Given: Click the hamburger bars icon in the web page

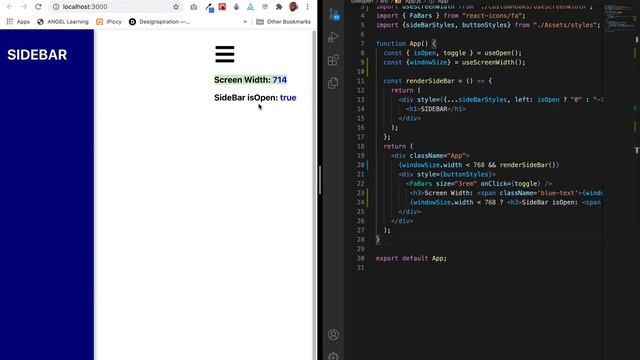Looking at the screenshot, I should (x=225, y=54).
